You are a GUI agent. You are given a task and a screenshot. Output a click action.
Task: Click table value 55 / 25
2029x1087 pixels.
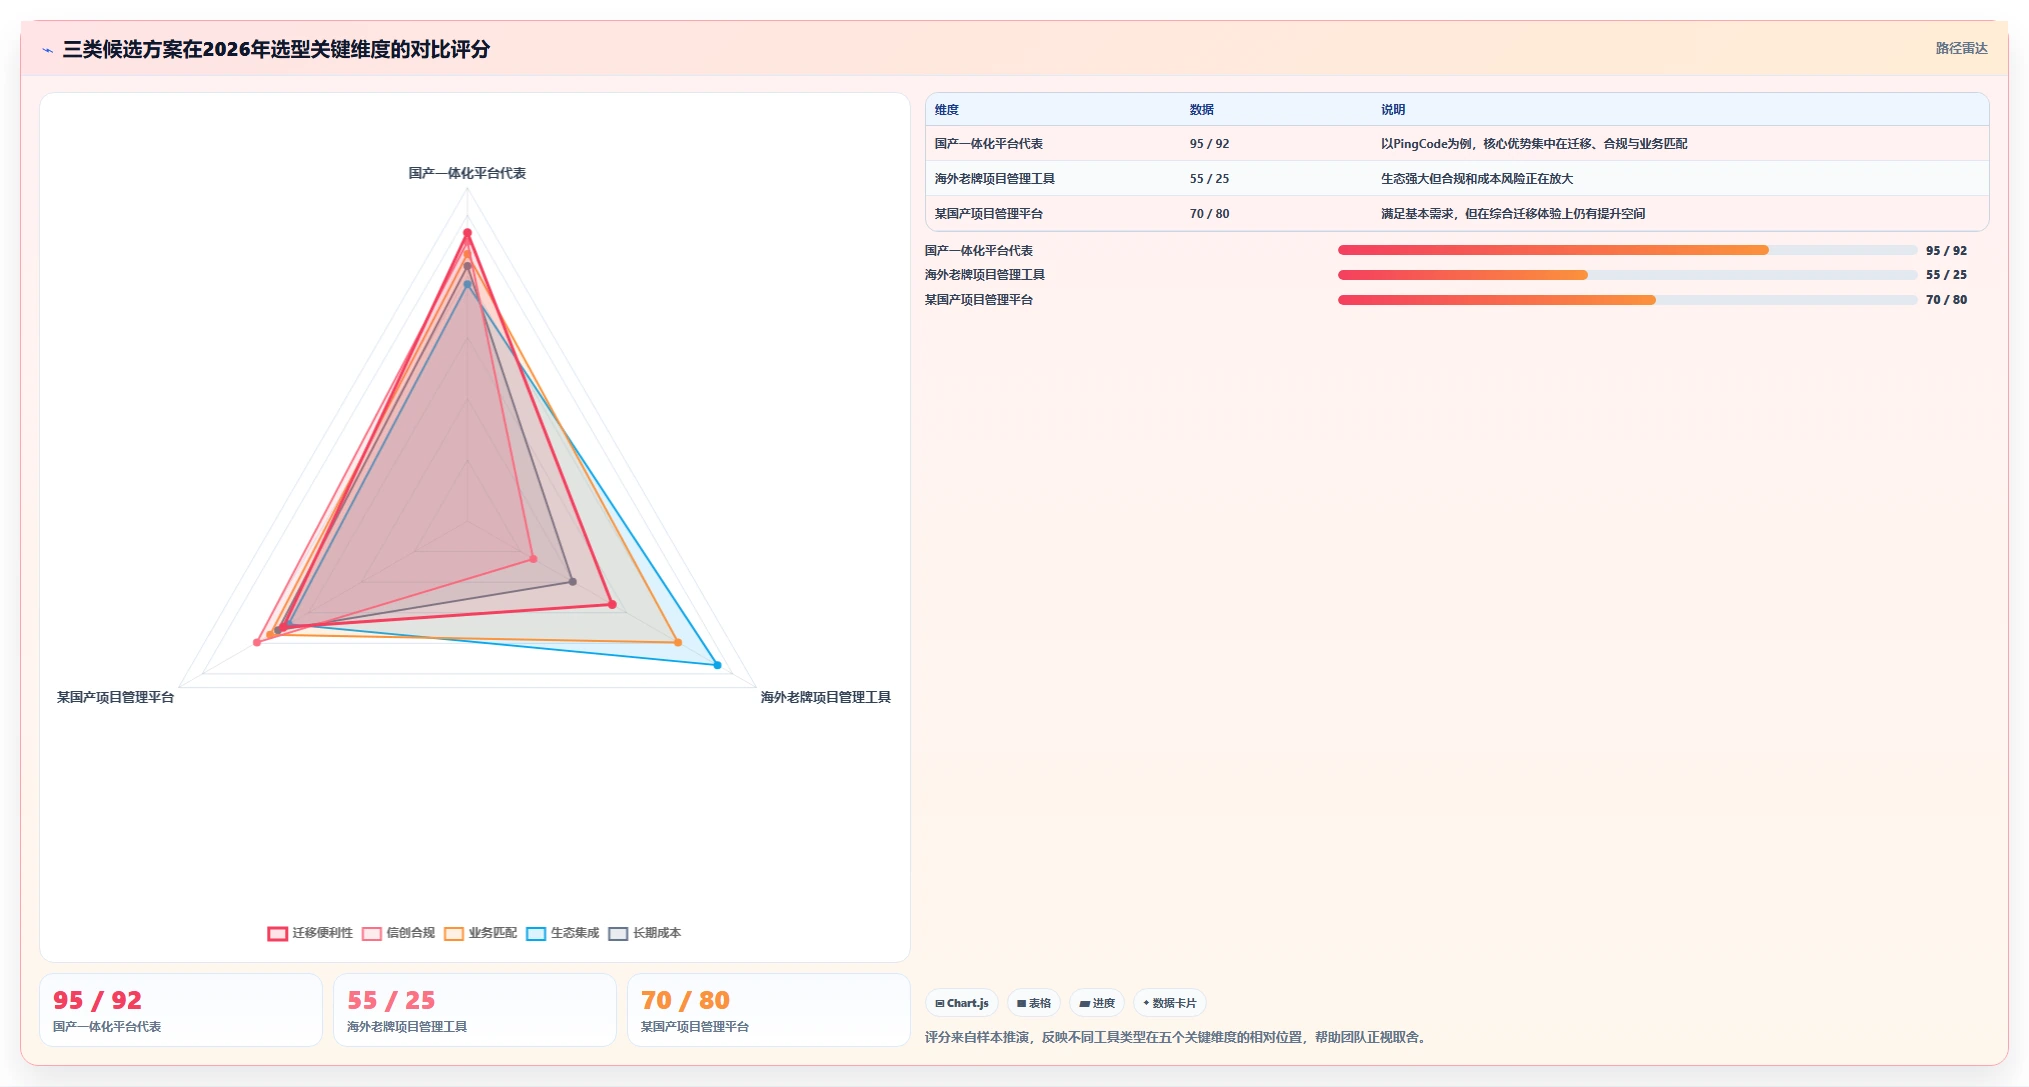[x=1210, y=179]
